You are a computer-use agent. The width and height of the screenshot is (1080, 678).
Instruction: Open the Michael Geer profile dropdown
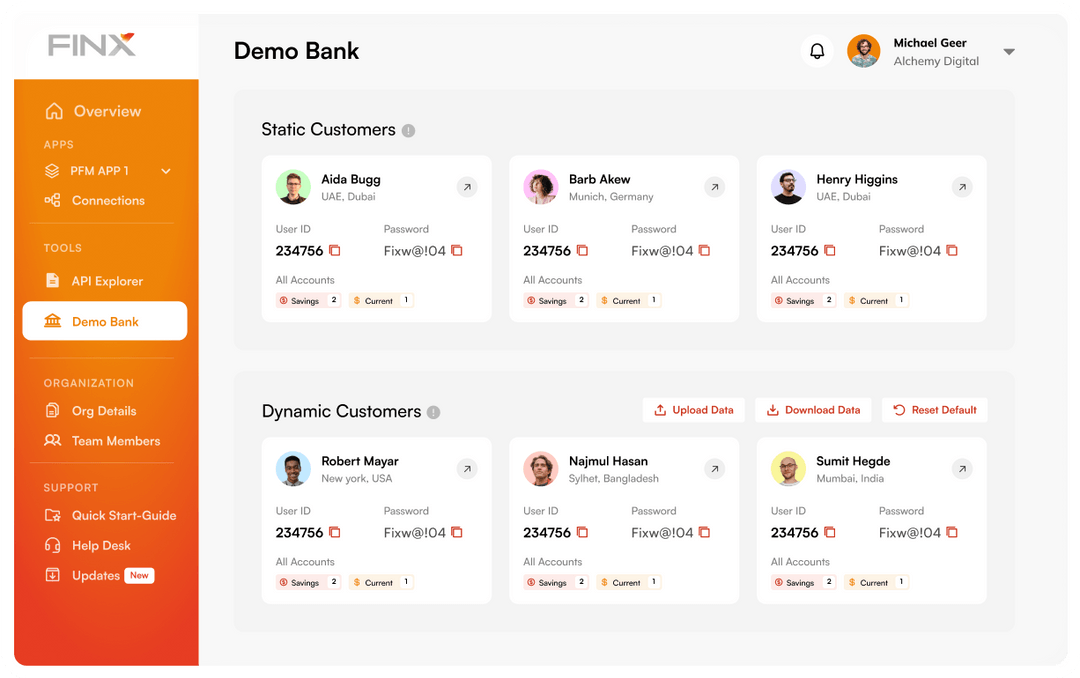point(1009,51)
